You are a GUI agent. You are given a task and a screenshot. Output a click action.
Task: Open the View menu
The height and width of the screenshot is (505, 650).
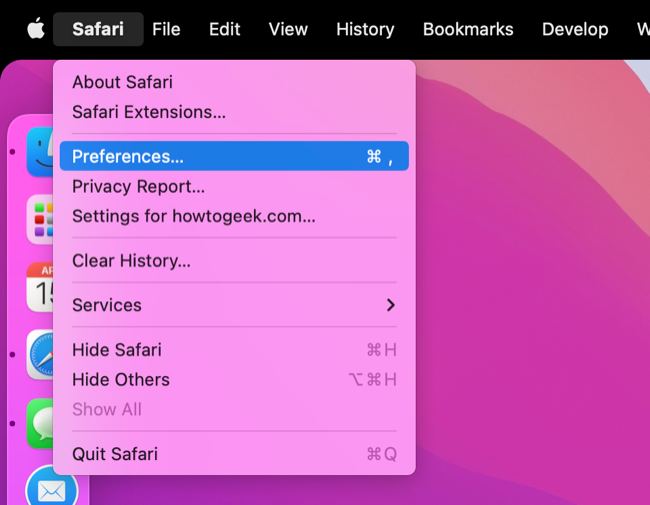[x=288, y=29]
